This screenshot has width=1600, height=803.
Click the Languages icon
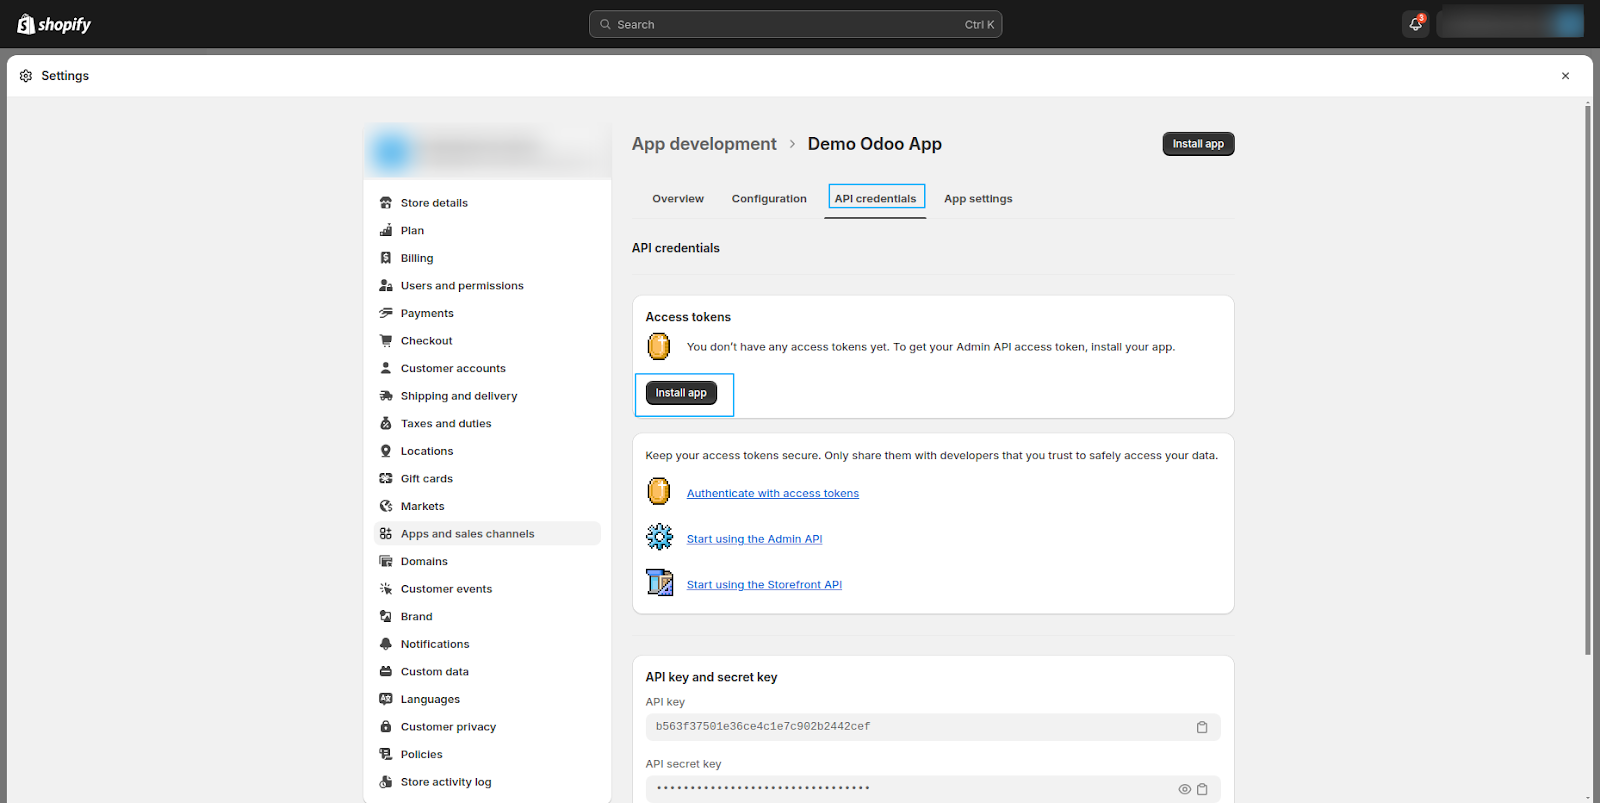(386, 699)
